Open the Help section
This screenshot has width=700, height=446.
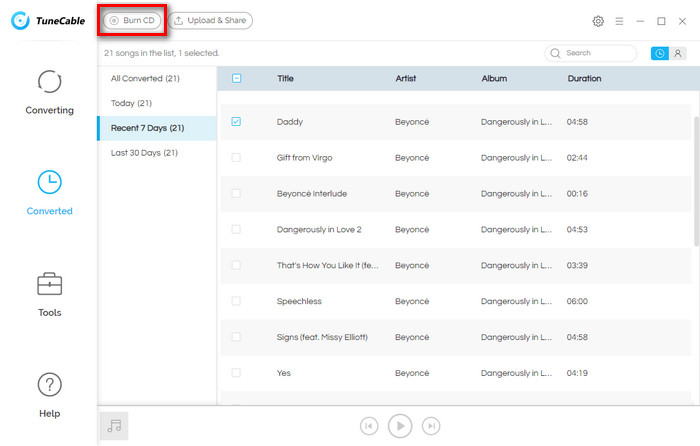coord(50,396)
